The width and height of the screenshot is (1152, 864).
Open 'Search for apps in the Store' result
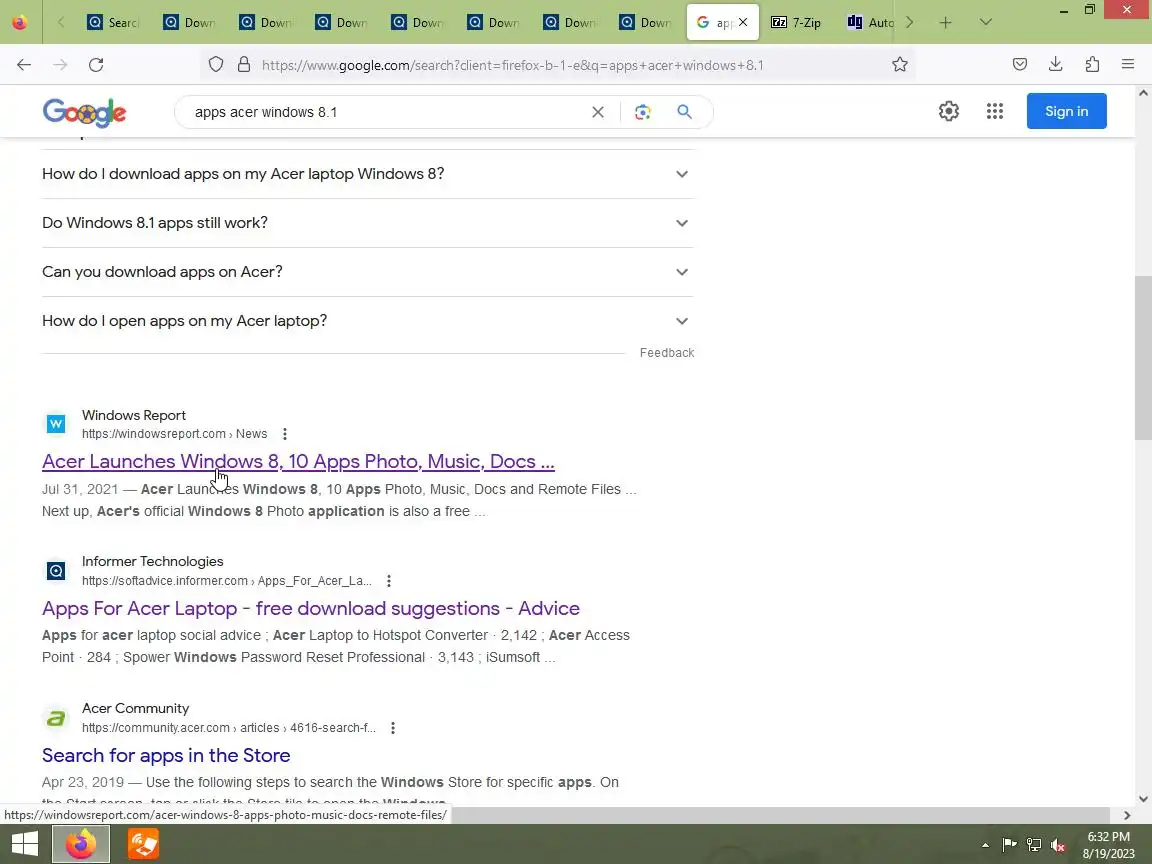(166, 755)
